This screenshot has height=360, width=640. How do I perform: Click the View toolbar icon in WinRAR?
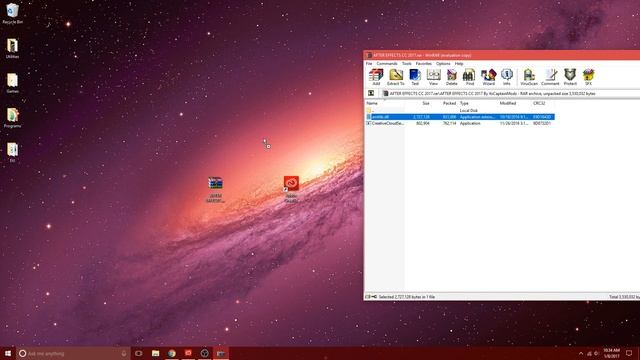(x=433, y=77)
